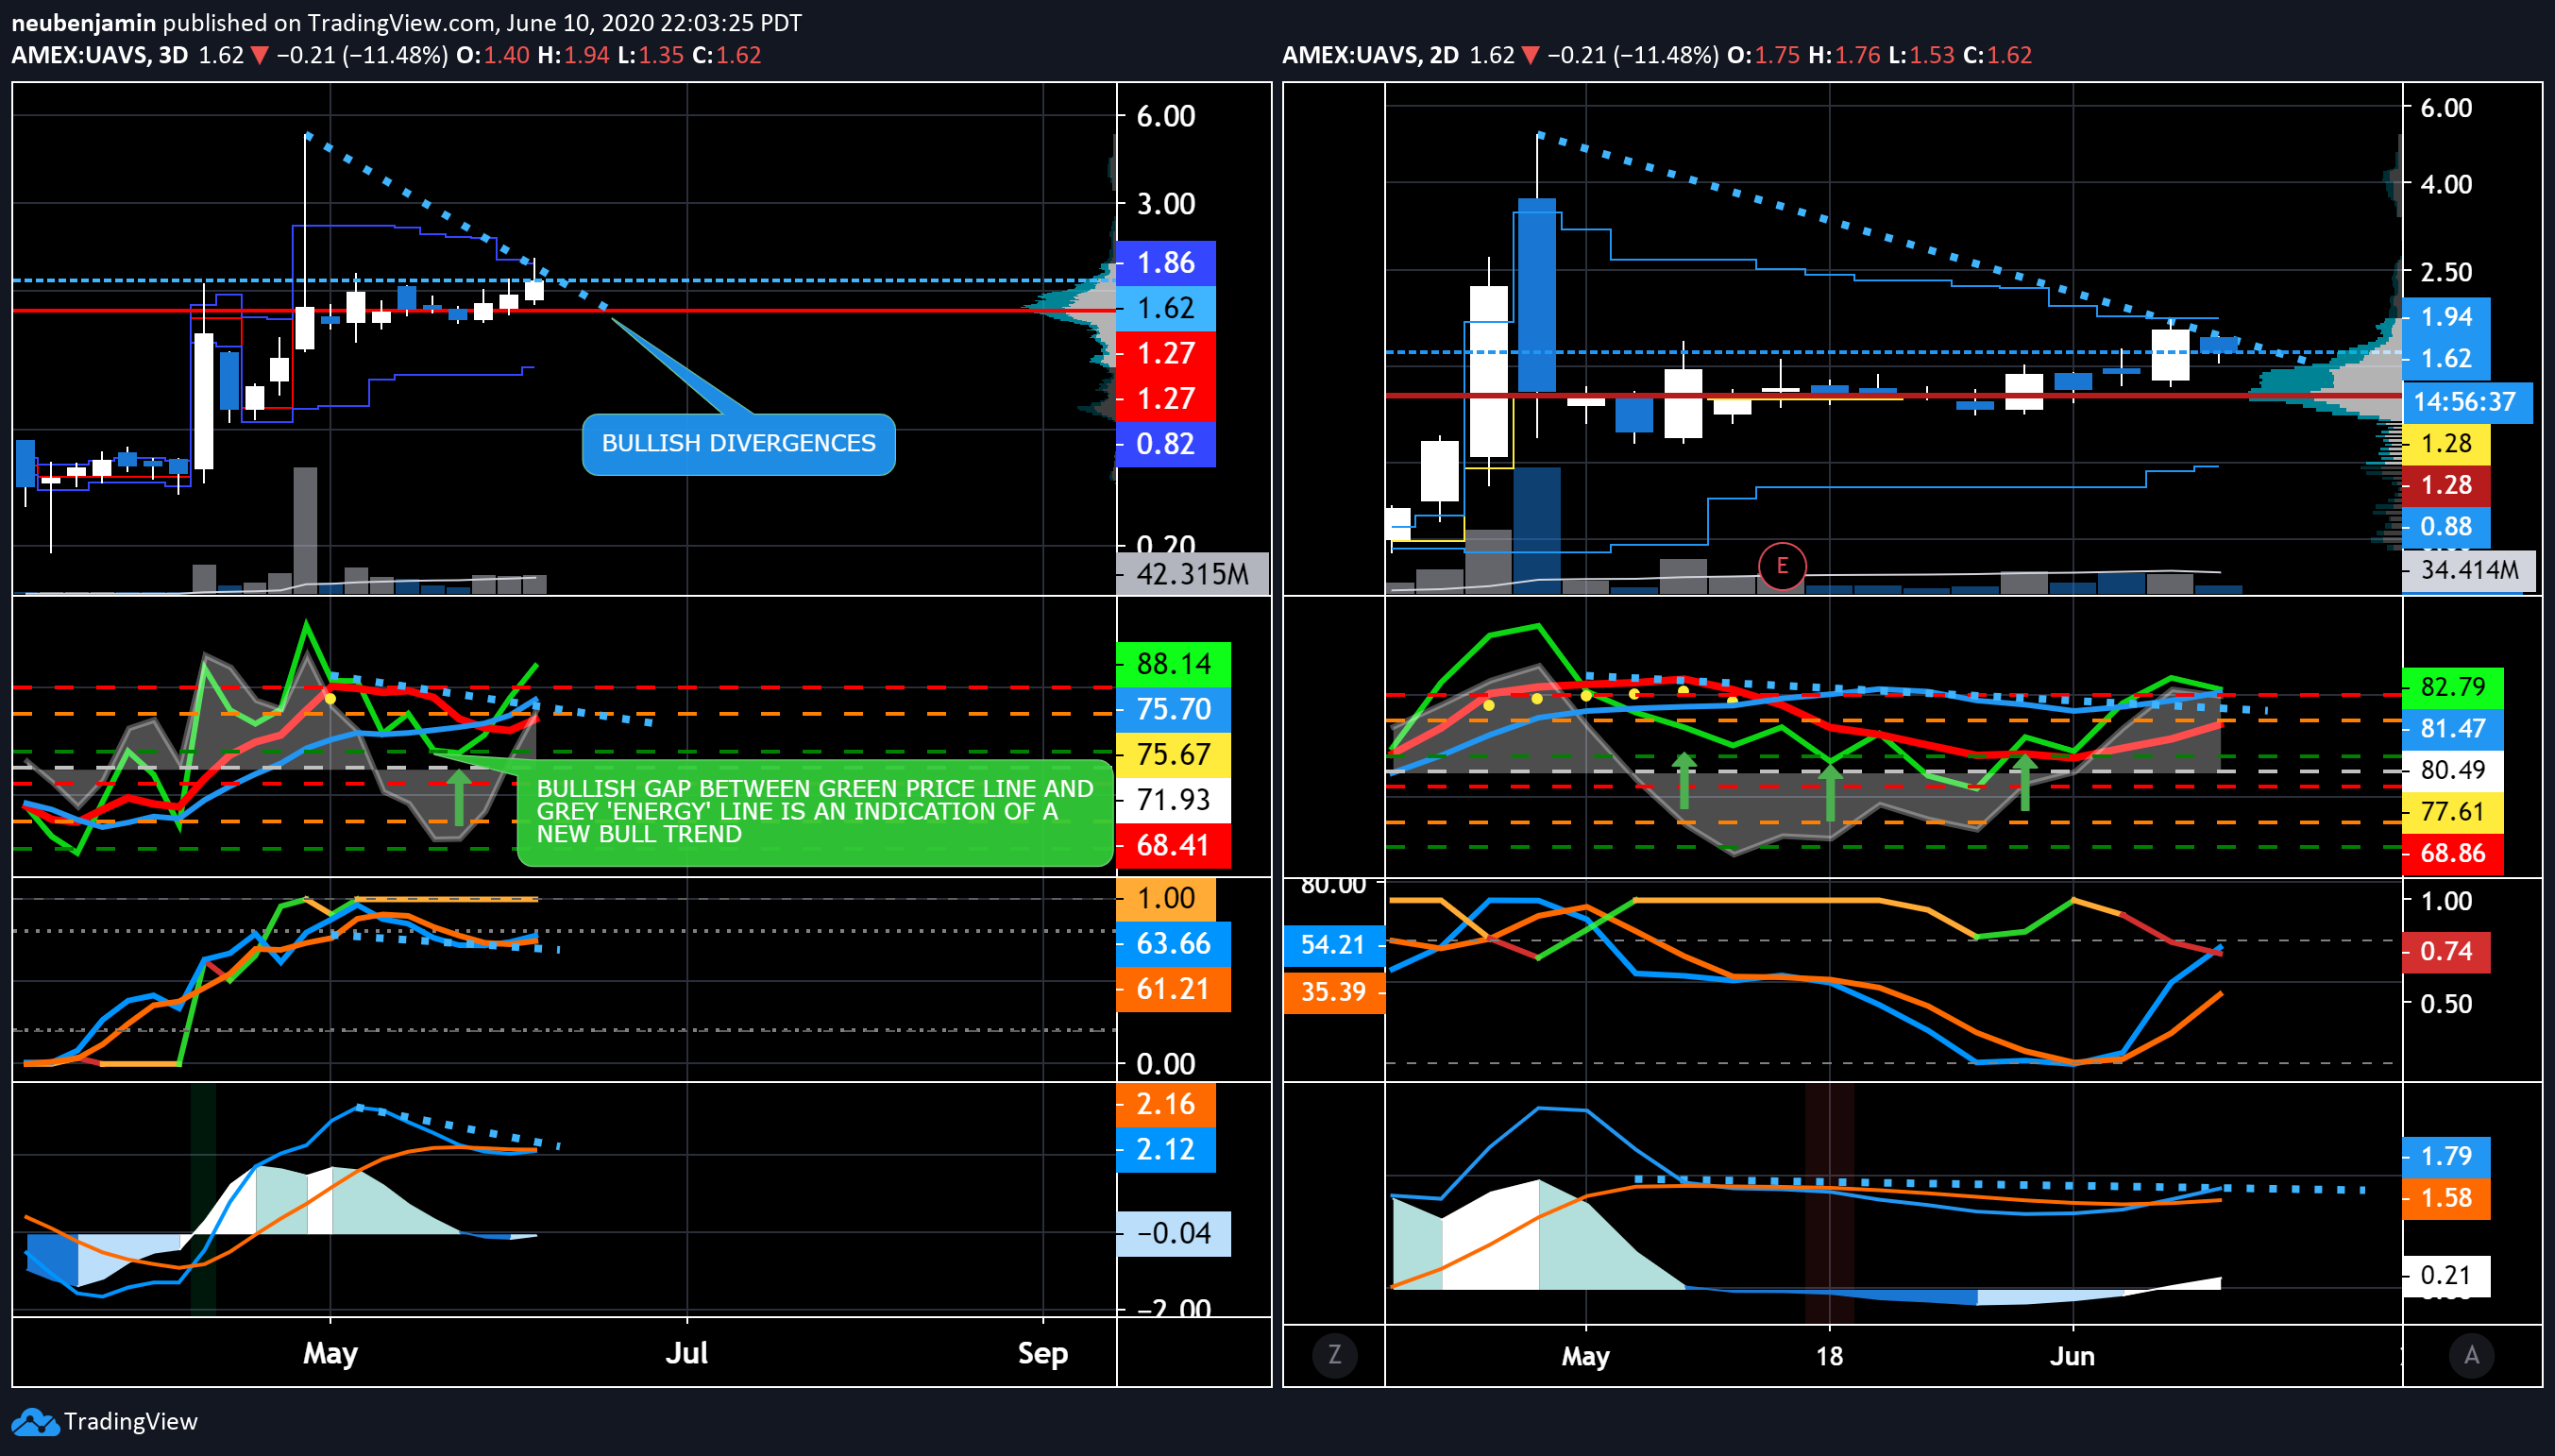Screen dimensions: 2555x1456
Task: Click the 'TradingView' brand text
Action: coord(130,1421)
